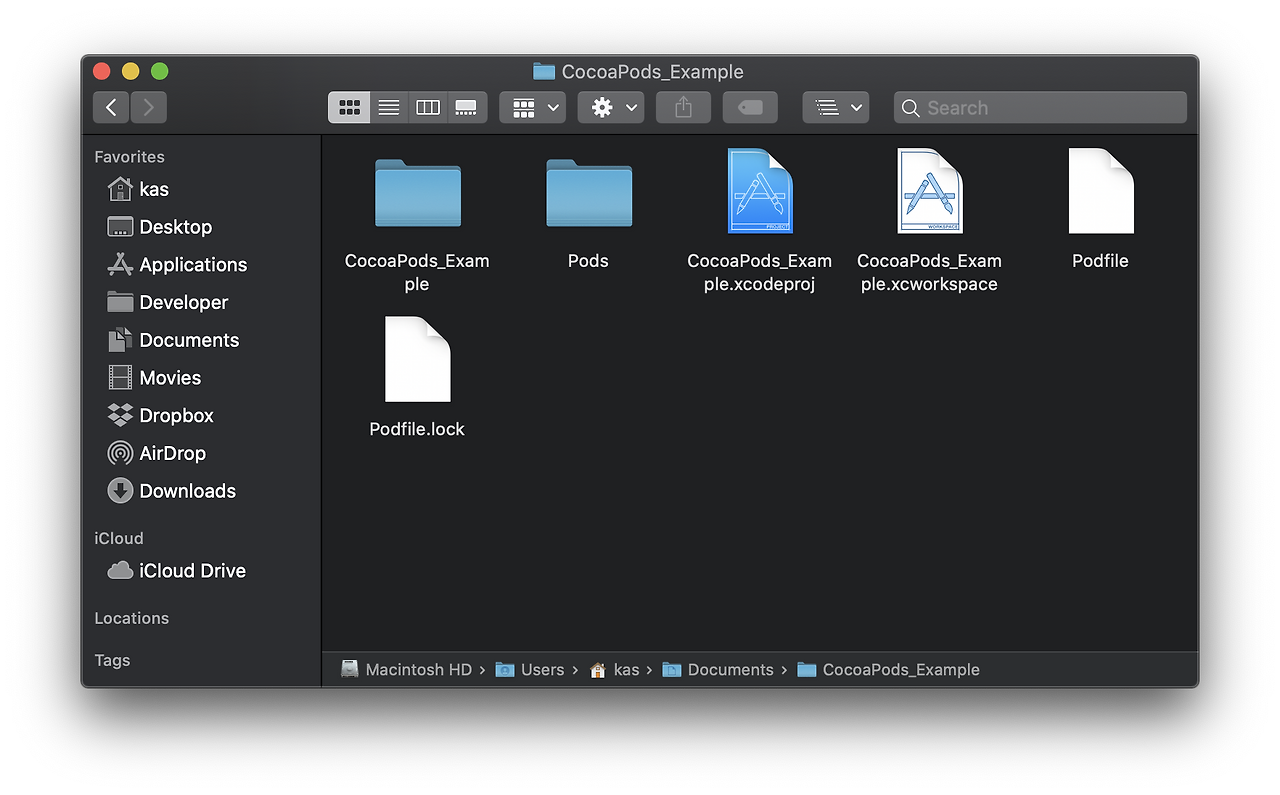Switch to column view
Screen dimensions: 1280x795
[428, 107]
